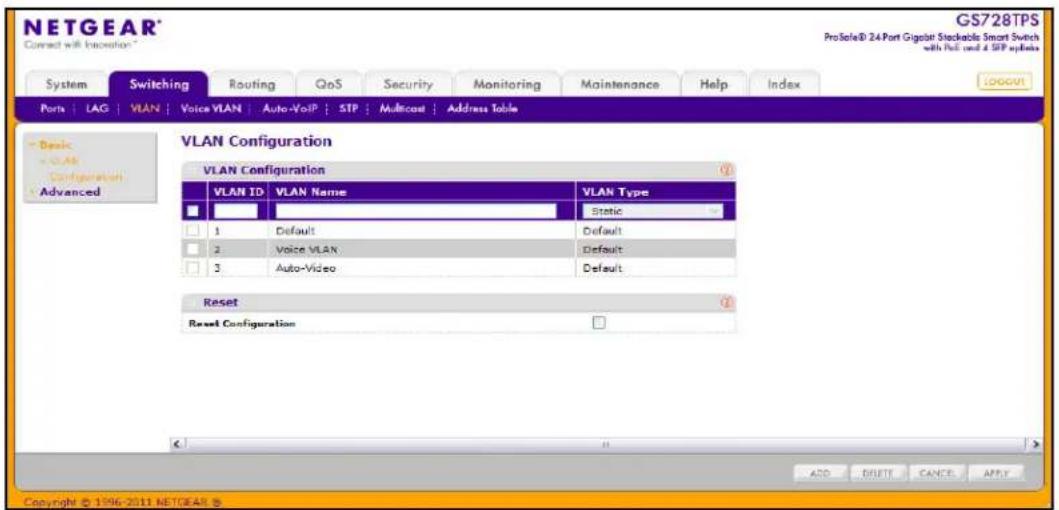
Task: Click 'Default' name cell for VLAN 1
Action: pos(421,231)
